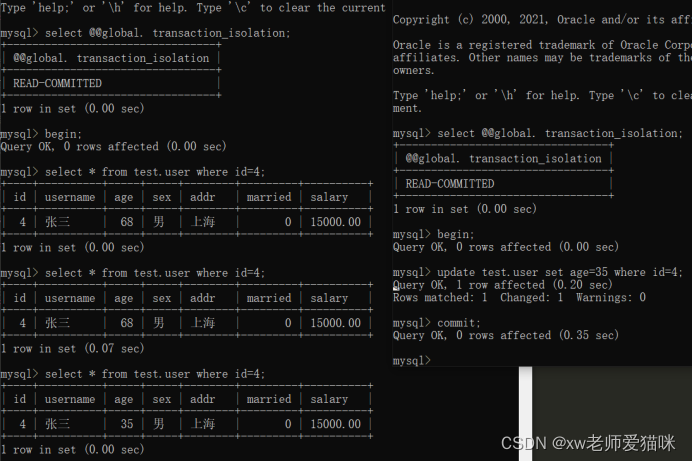Viewport: 692px width, 462px height.
Task: Click 'Rows matched: 1 Changed: 1 Warnings: 0' line
Action: pyautogui.click(x=519, y=298)
